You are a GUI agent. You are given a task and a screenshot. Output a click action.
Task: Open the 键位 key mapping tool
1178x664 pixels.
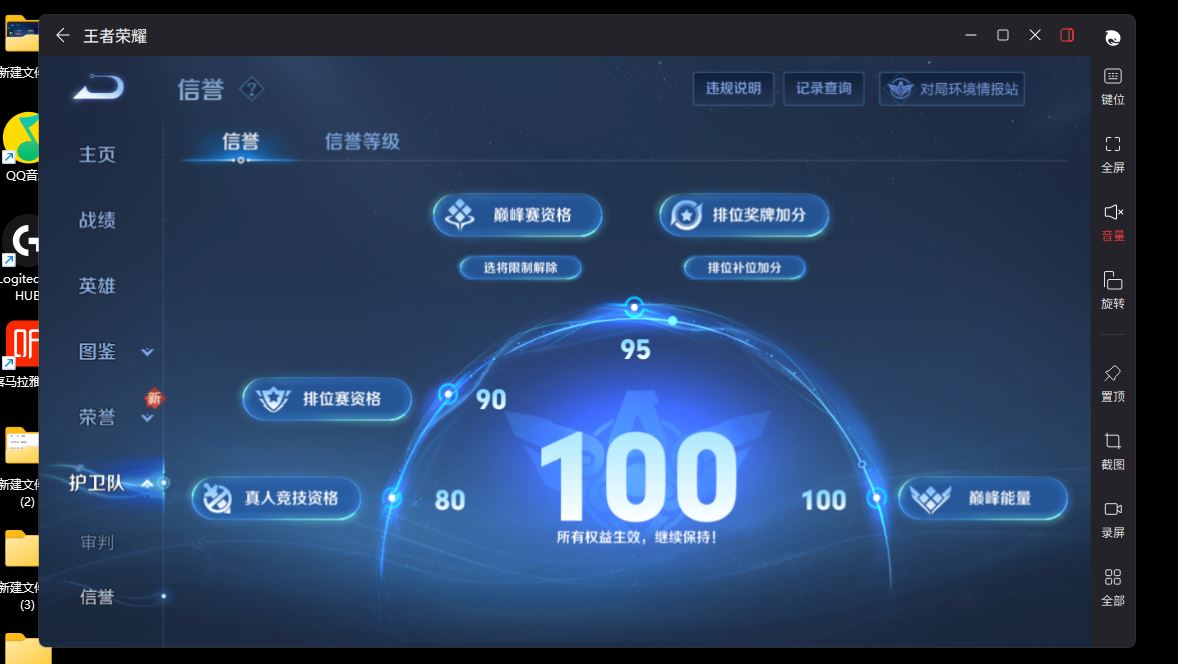point(1112,85)
